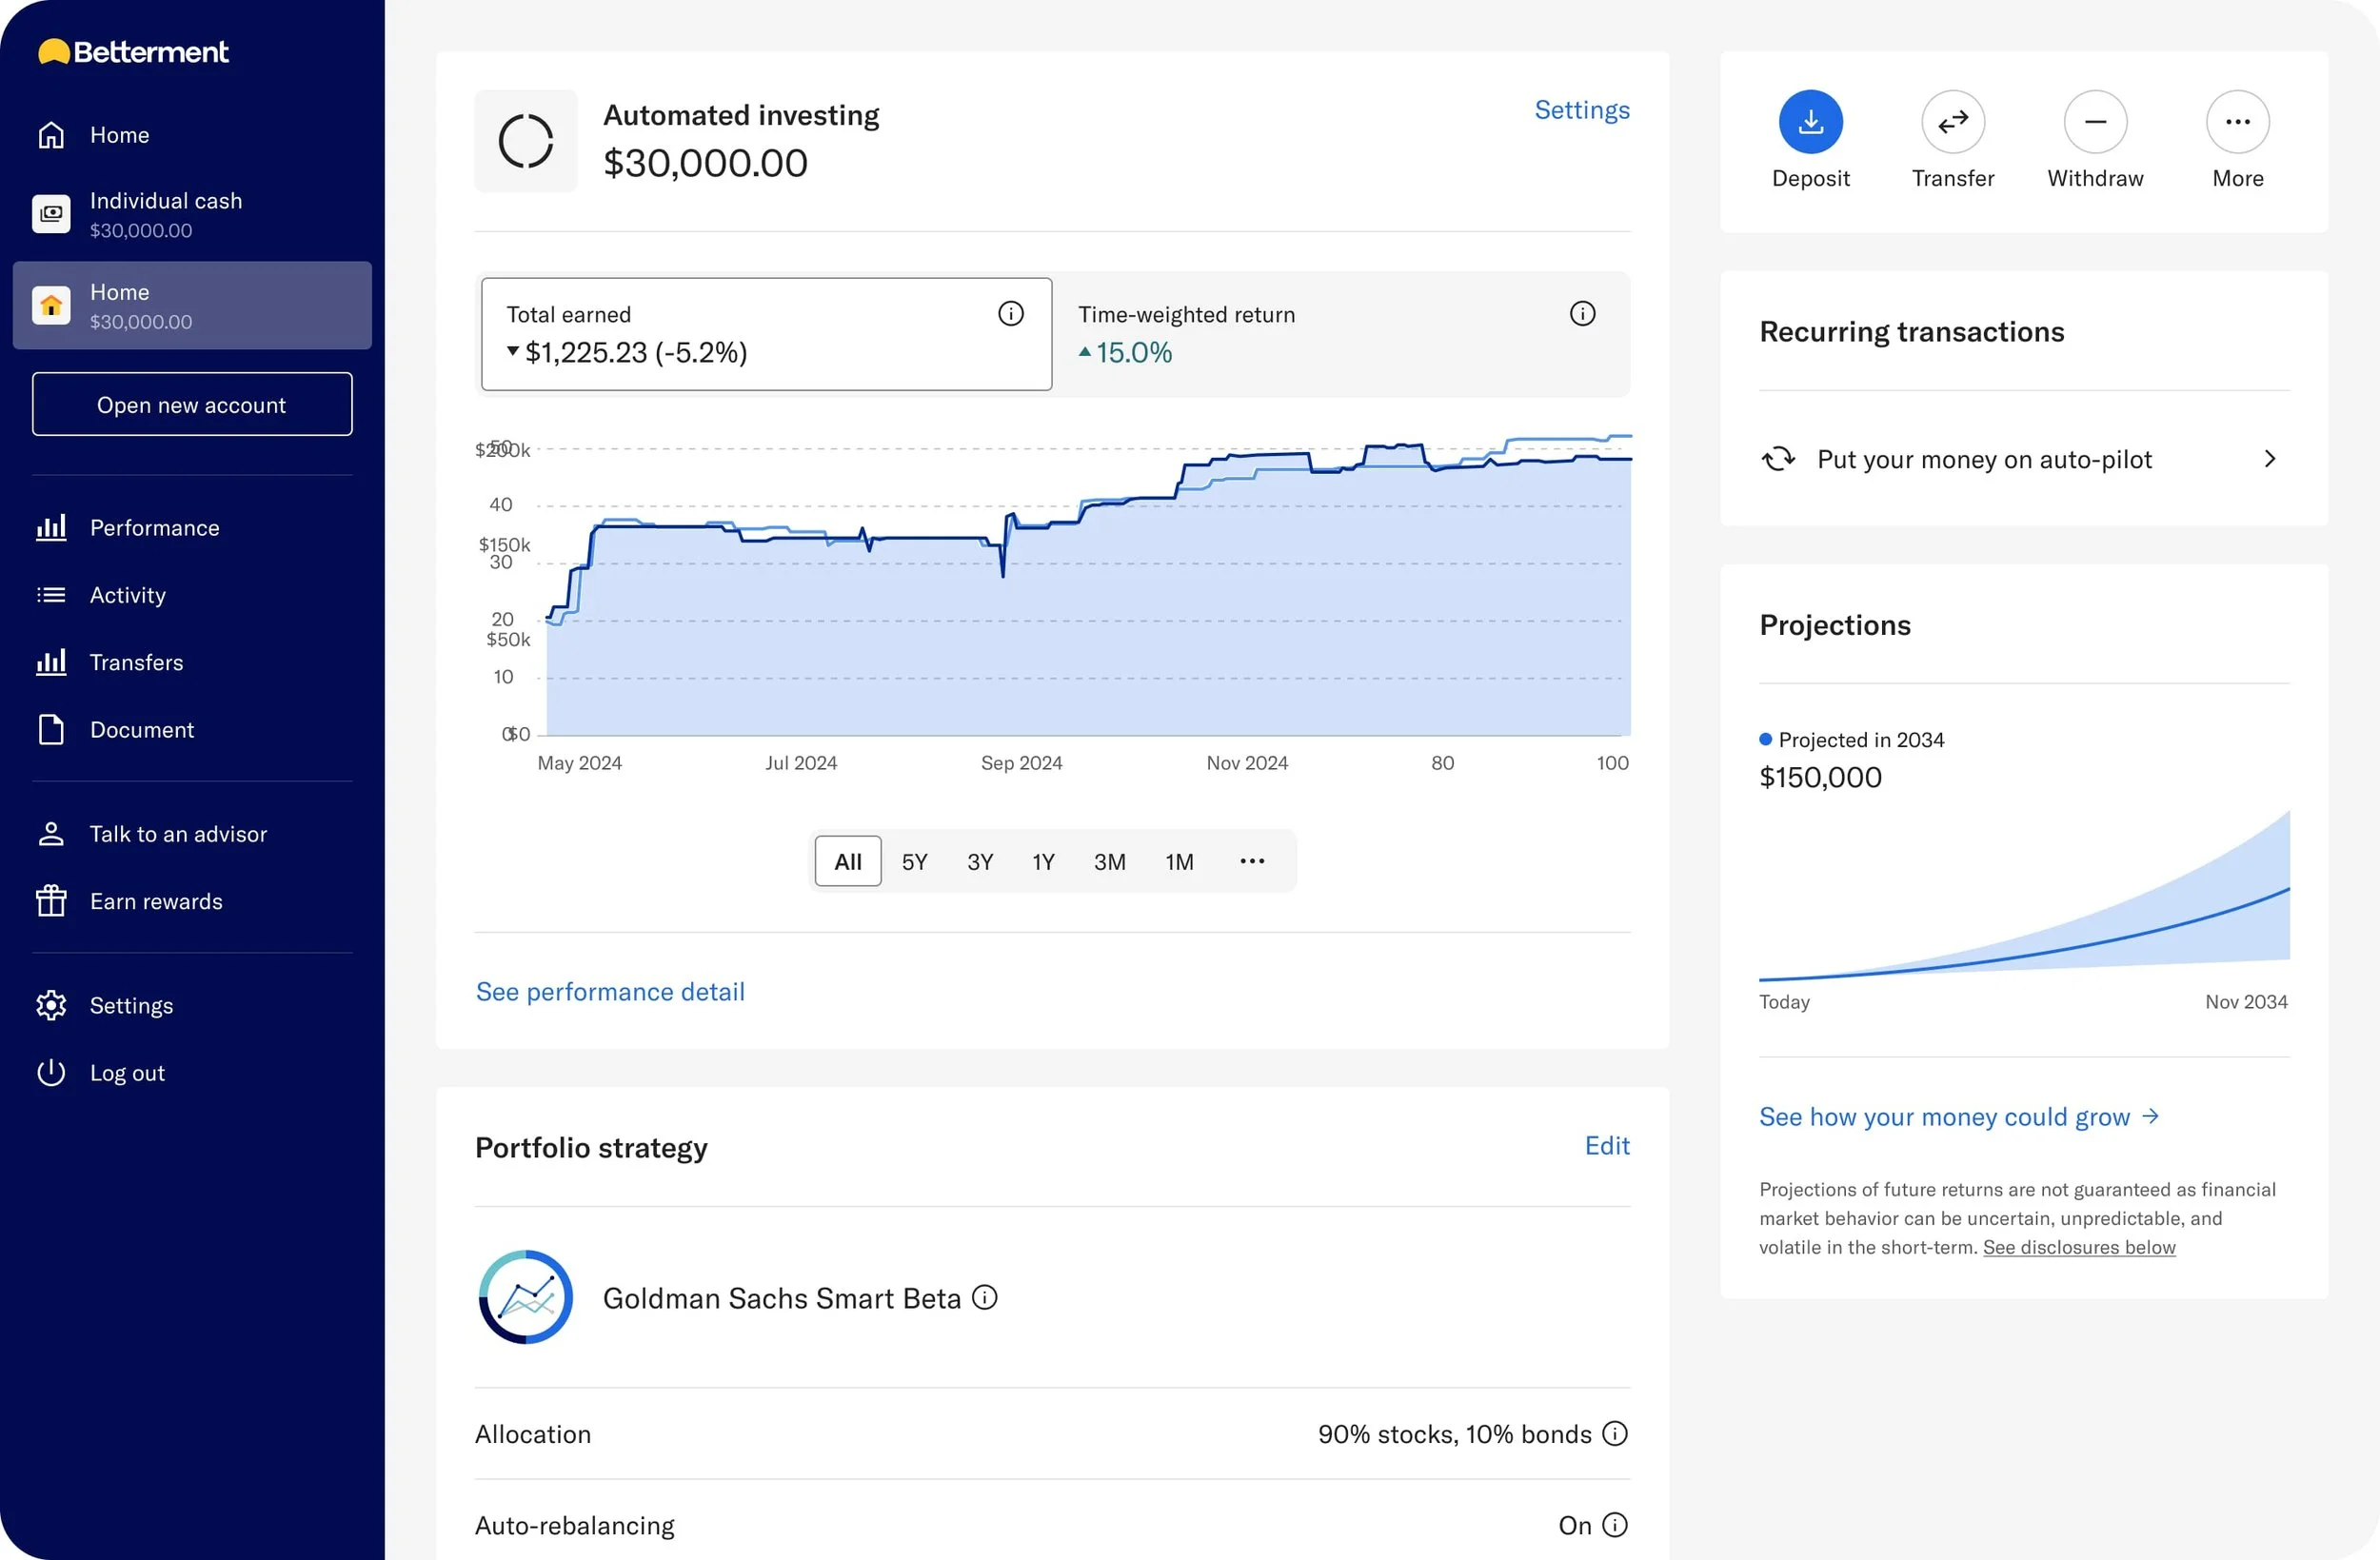Open Performance in the sidebar
2380x1560 pixels.
[x=154, y=528]
